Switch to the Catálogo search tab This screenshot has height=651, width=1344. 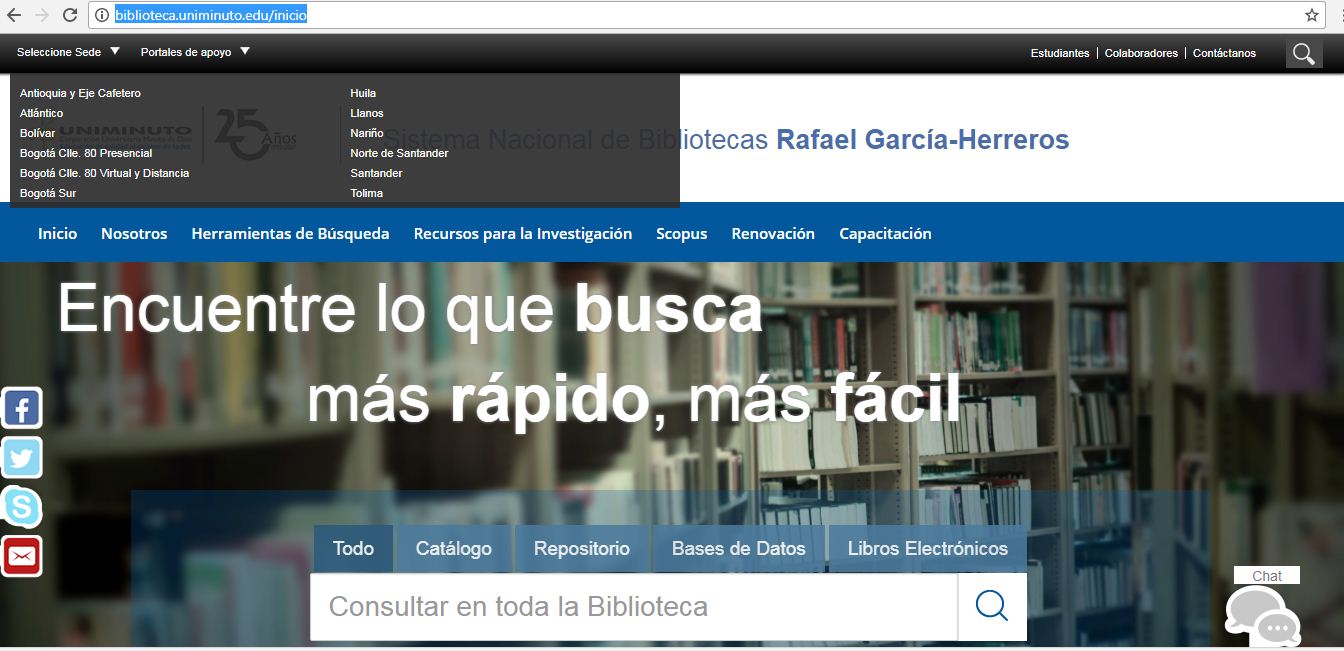click(x=454, y=548)
